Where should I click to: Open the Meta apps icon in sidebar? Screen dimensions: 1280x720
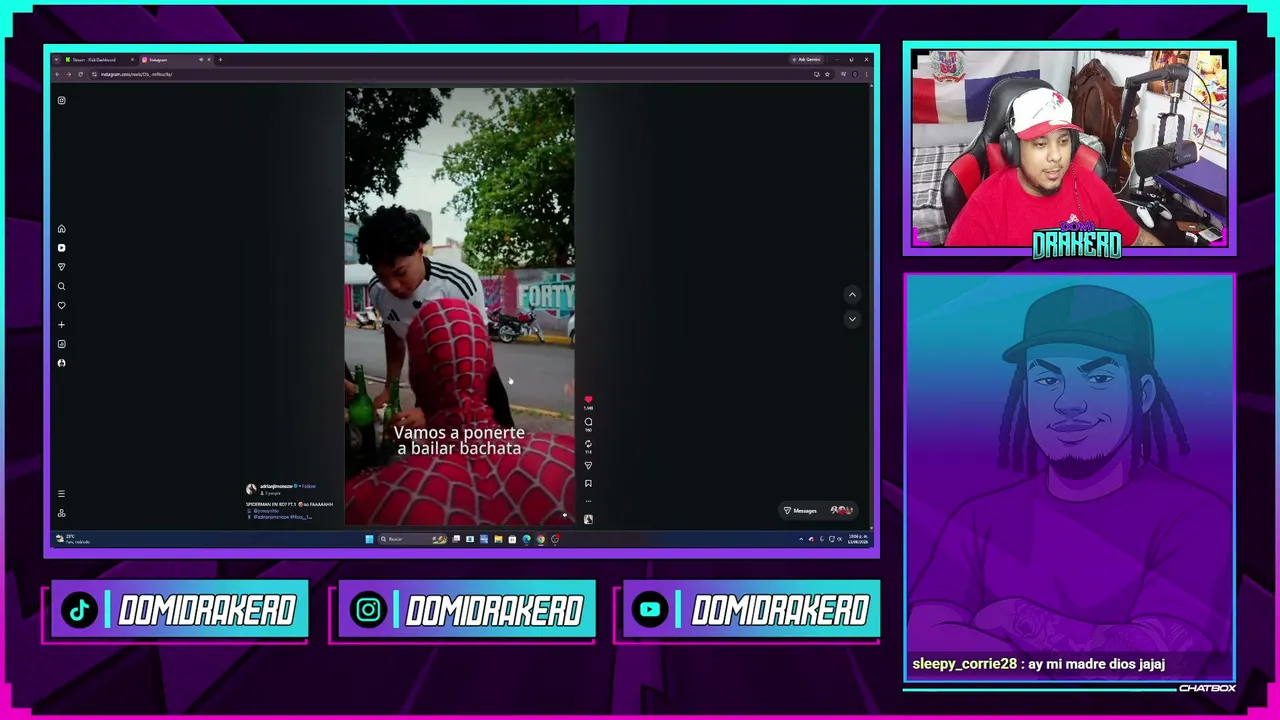tap(61, 513)
